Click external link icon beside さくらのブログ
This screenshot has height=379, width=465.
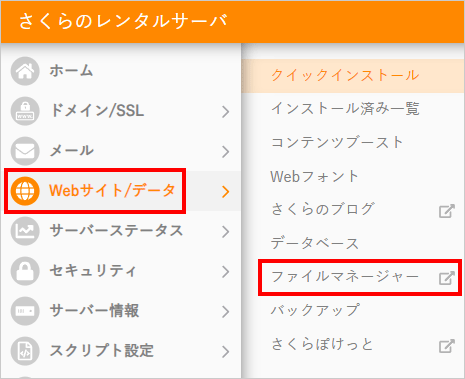click(x=447, y=211)
